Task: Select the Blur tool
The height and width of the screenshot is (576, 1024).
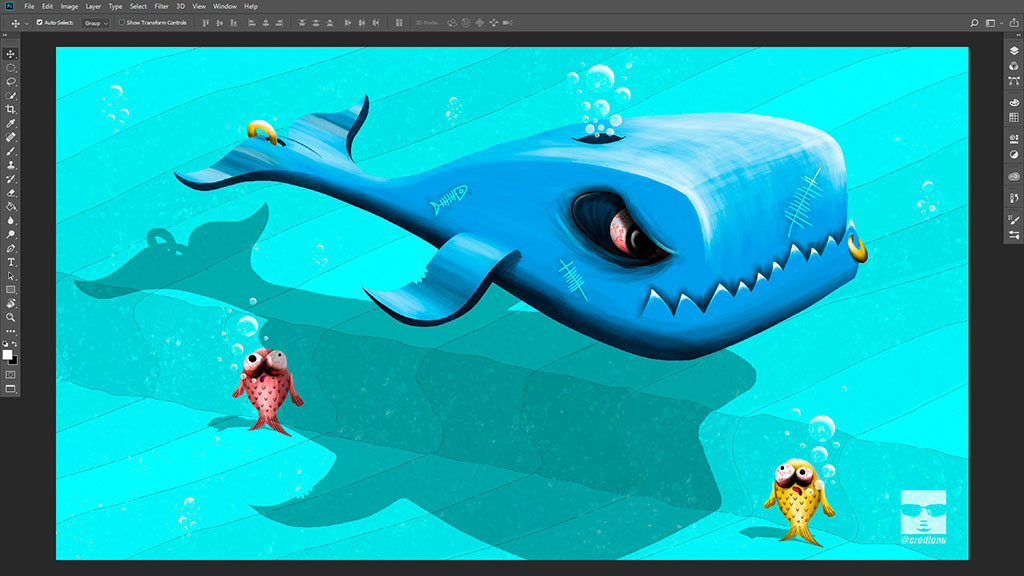Action: (x=10, y=220)
